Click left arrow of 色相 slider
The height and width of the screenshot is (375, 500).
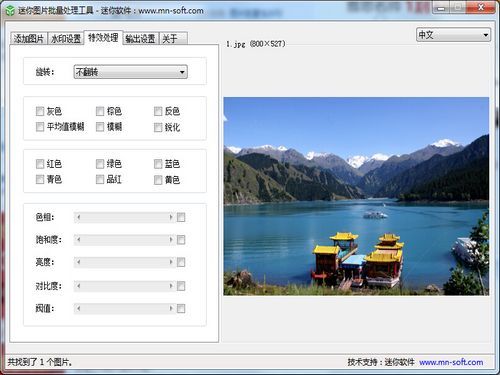(79, 217)
